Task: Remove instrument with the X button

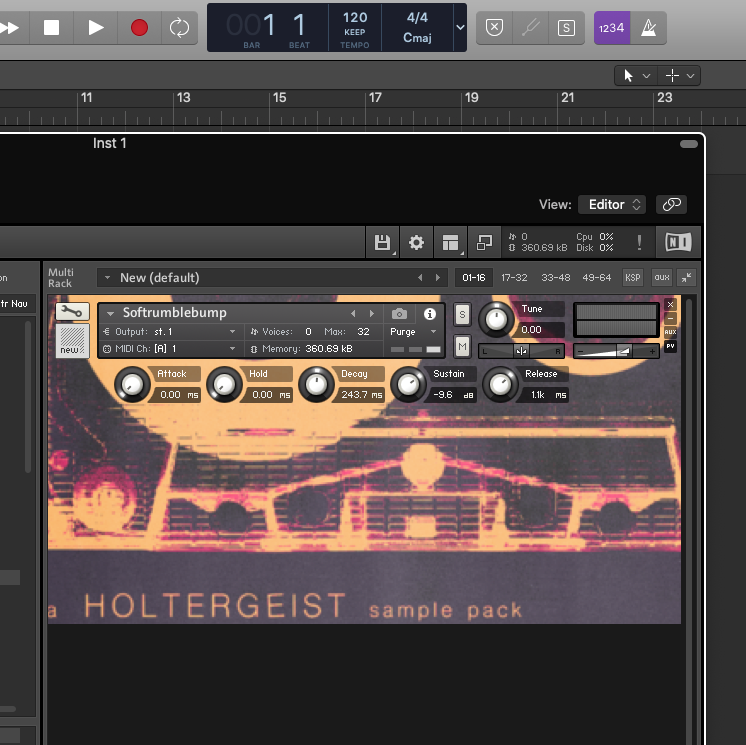Action: pyautogui.click(x=670, y=304)
